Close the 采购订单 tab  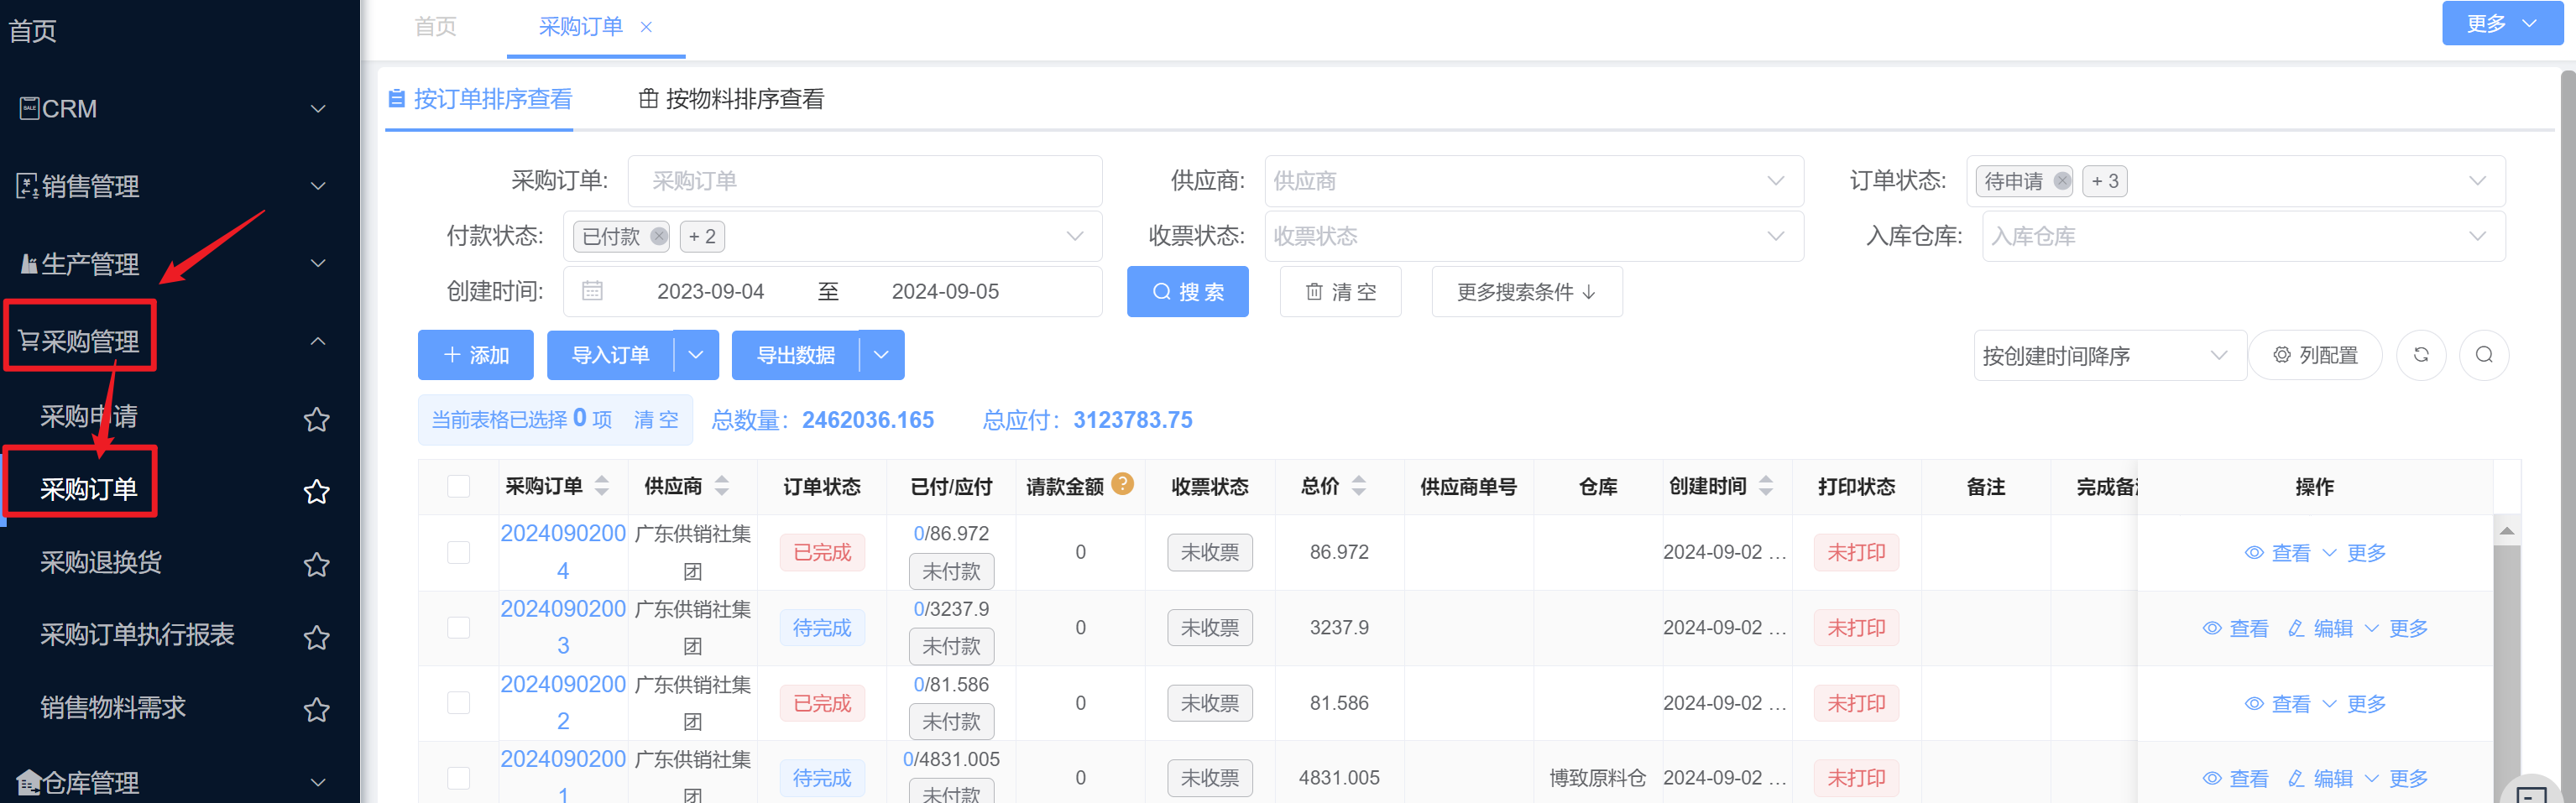[x=646, y=27]
